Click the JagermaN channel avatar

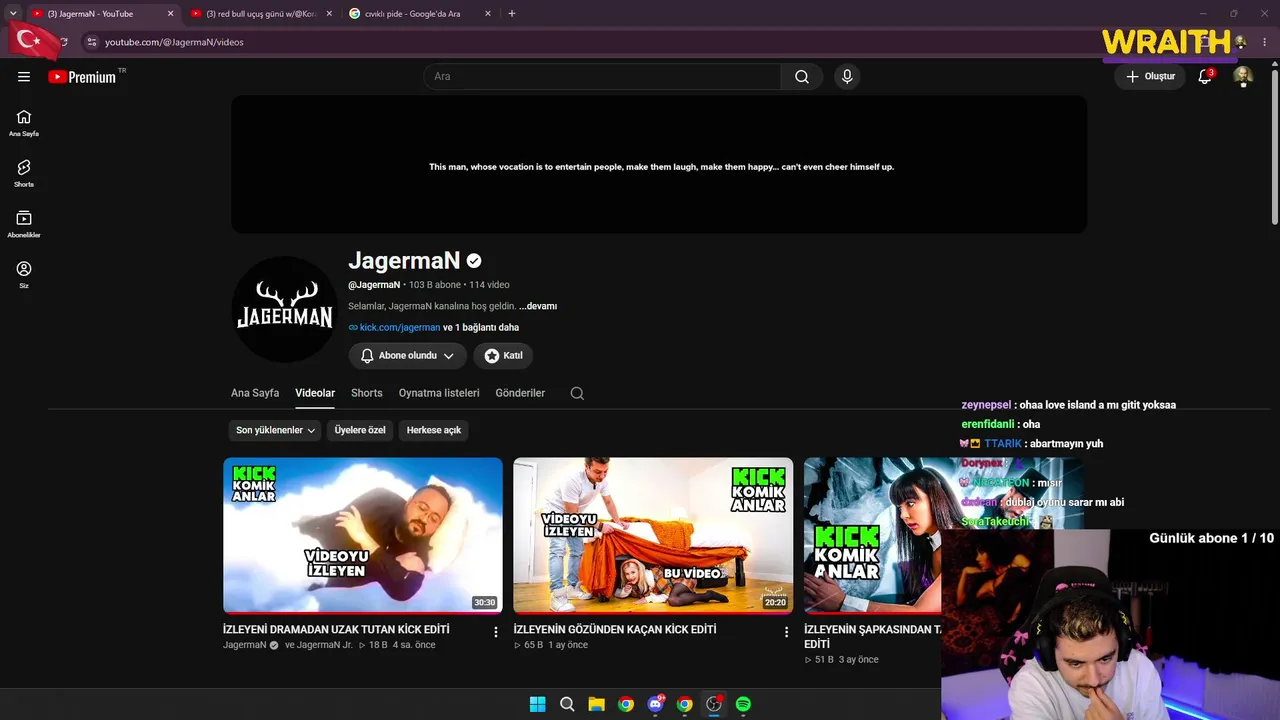[x=284, y=309]
